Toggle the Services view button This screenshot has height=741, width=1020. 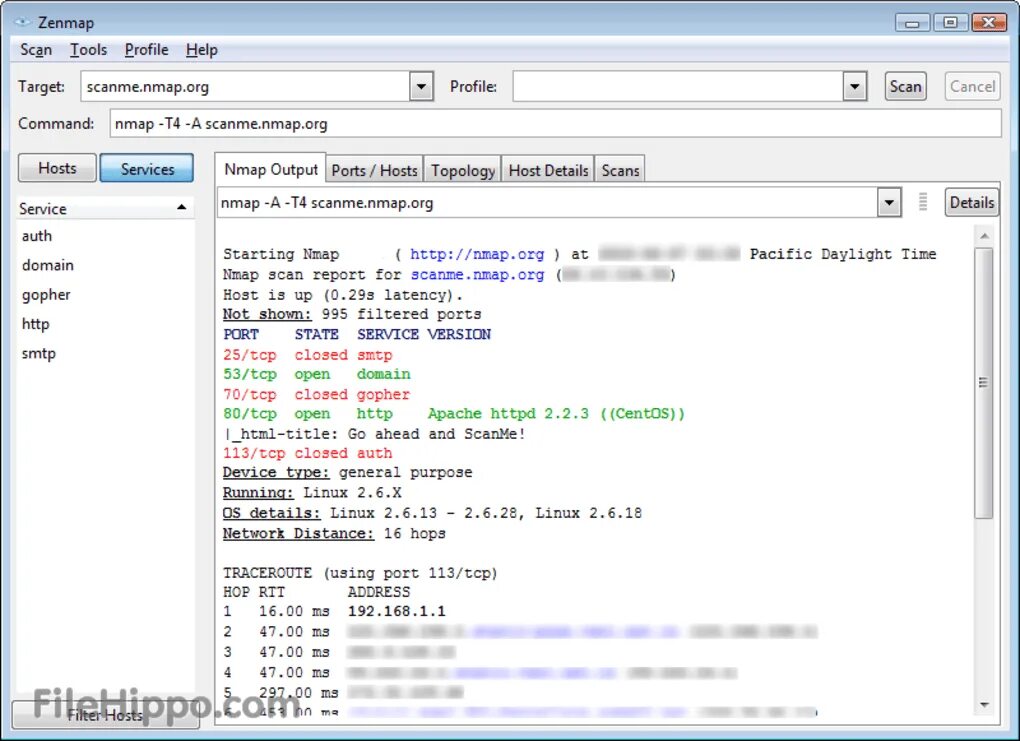click(147, 168)
